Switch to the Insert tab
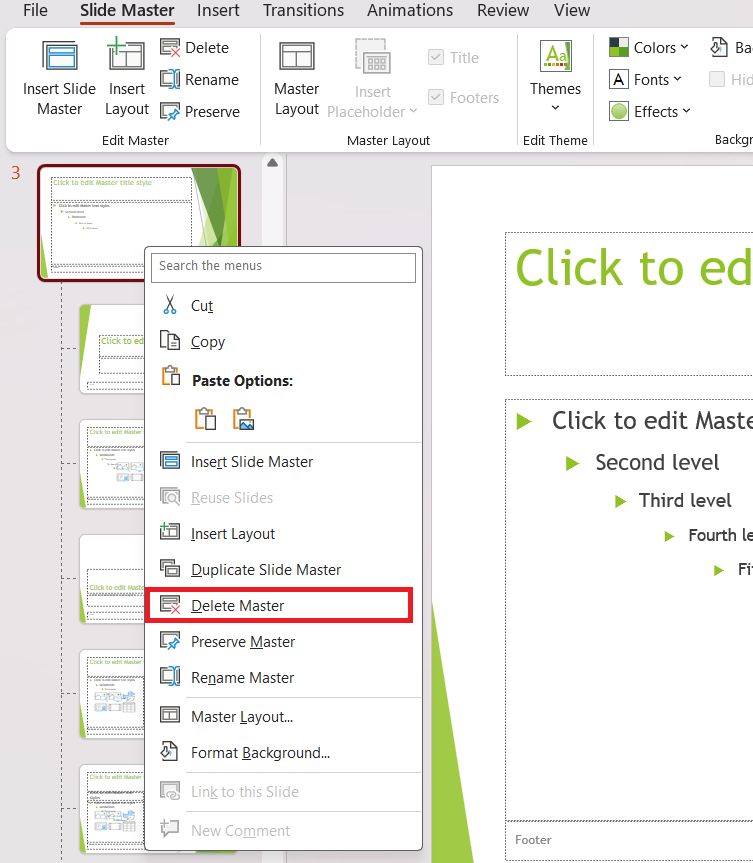 (x=218, y=10)
